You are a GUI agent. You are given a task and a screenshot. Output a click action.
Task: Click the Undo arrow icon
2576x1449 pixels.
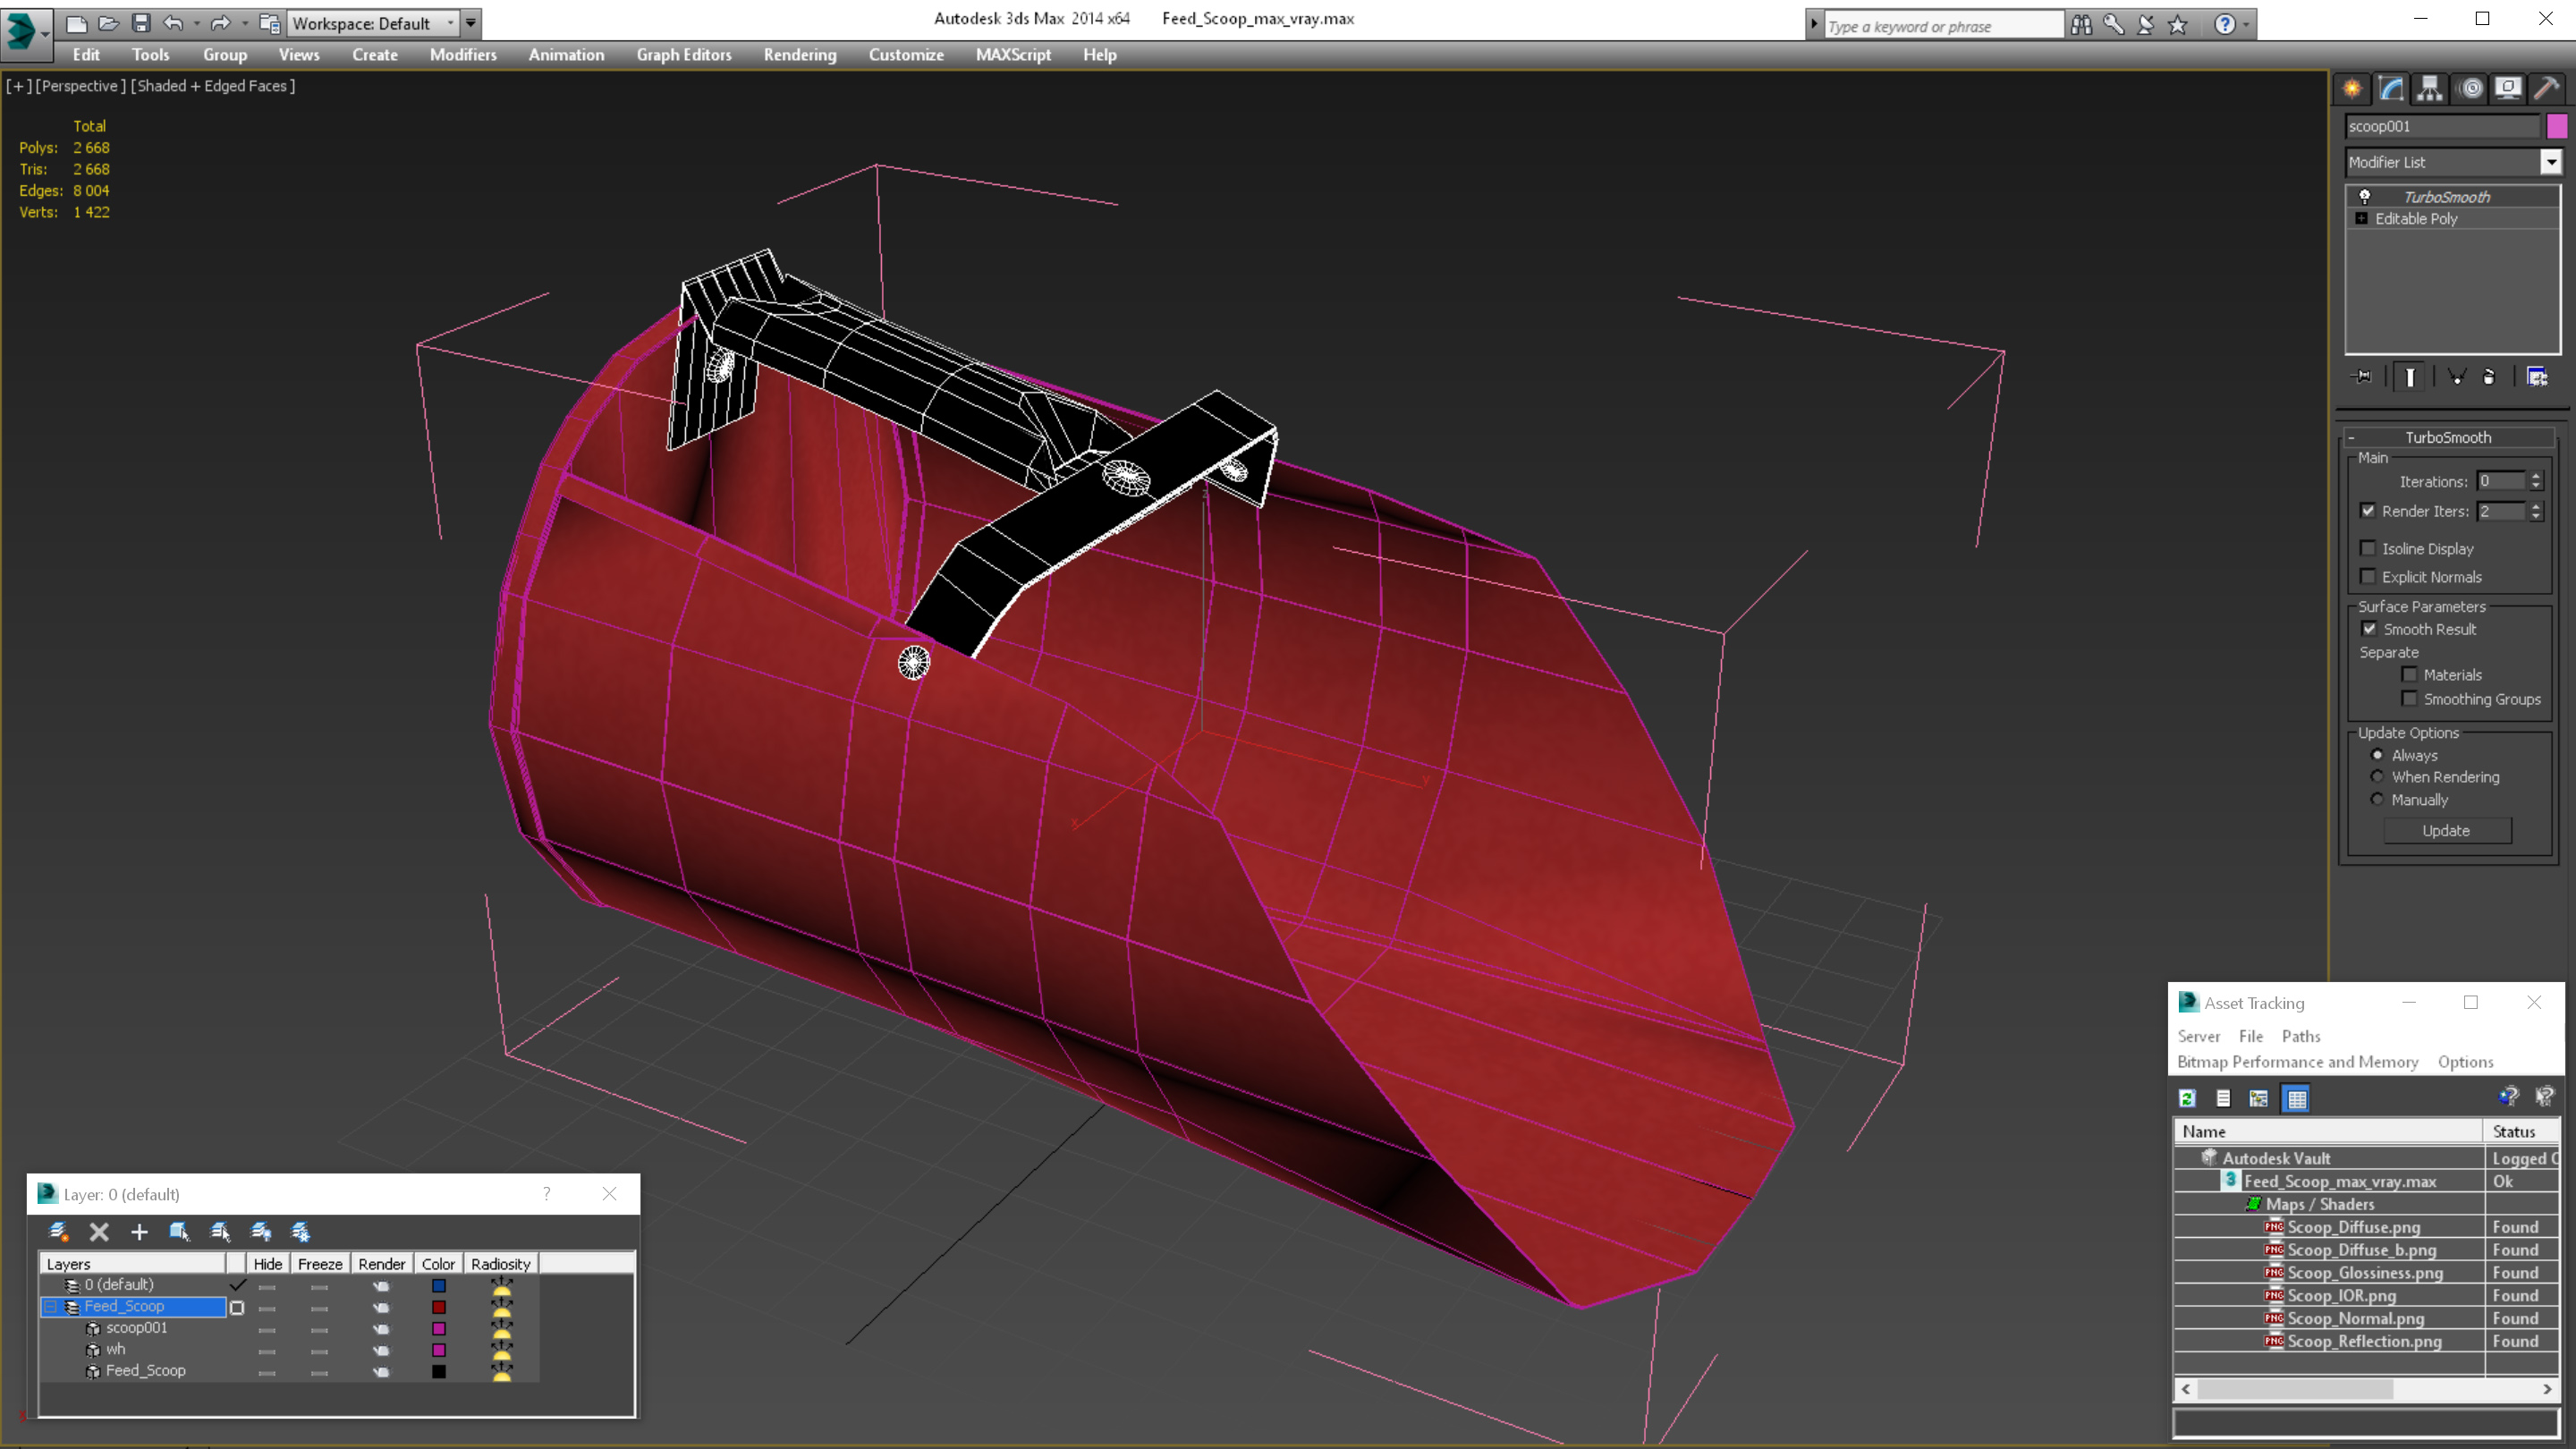click(x=173, y=23)
